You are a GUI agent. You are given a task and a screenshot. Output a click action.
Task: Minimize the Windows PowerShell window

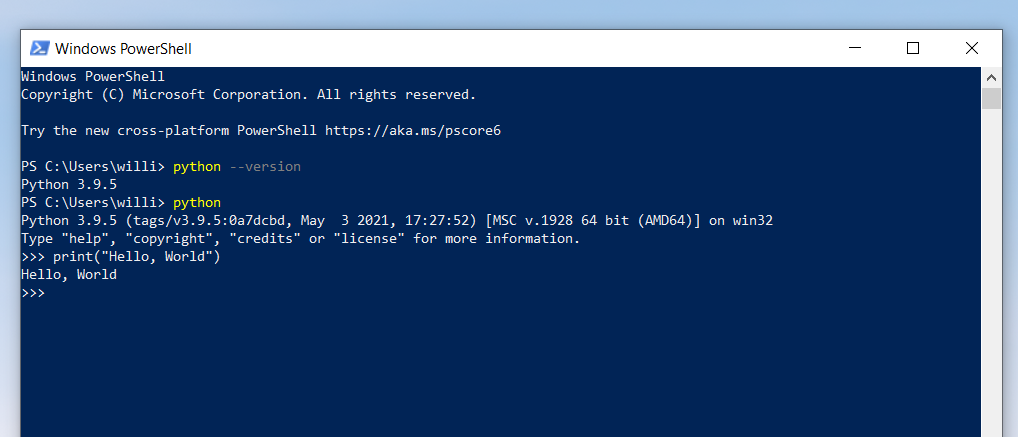[x=855, y=48]
